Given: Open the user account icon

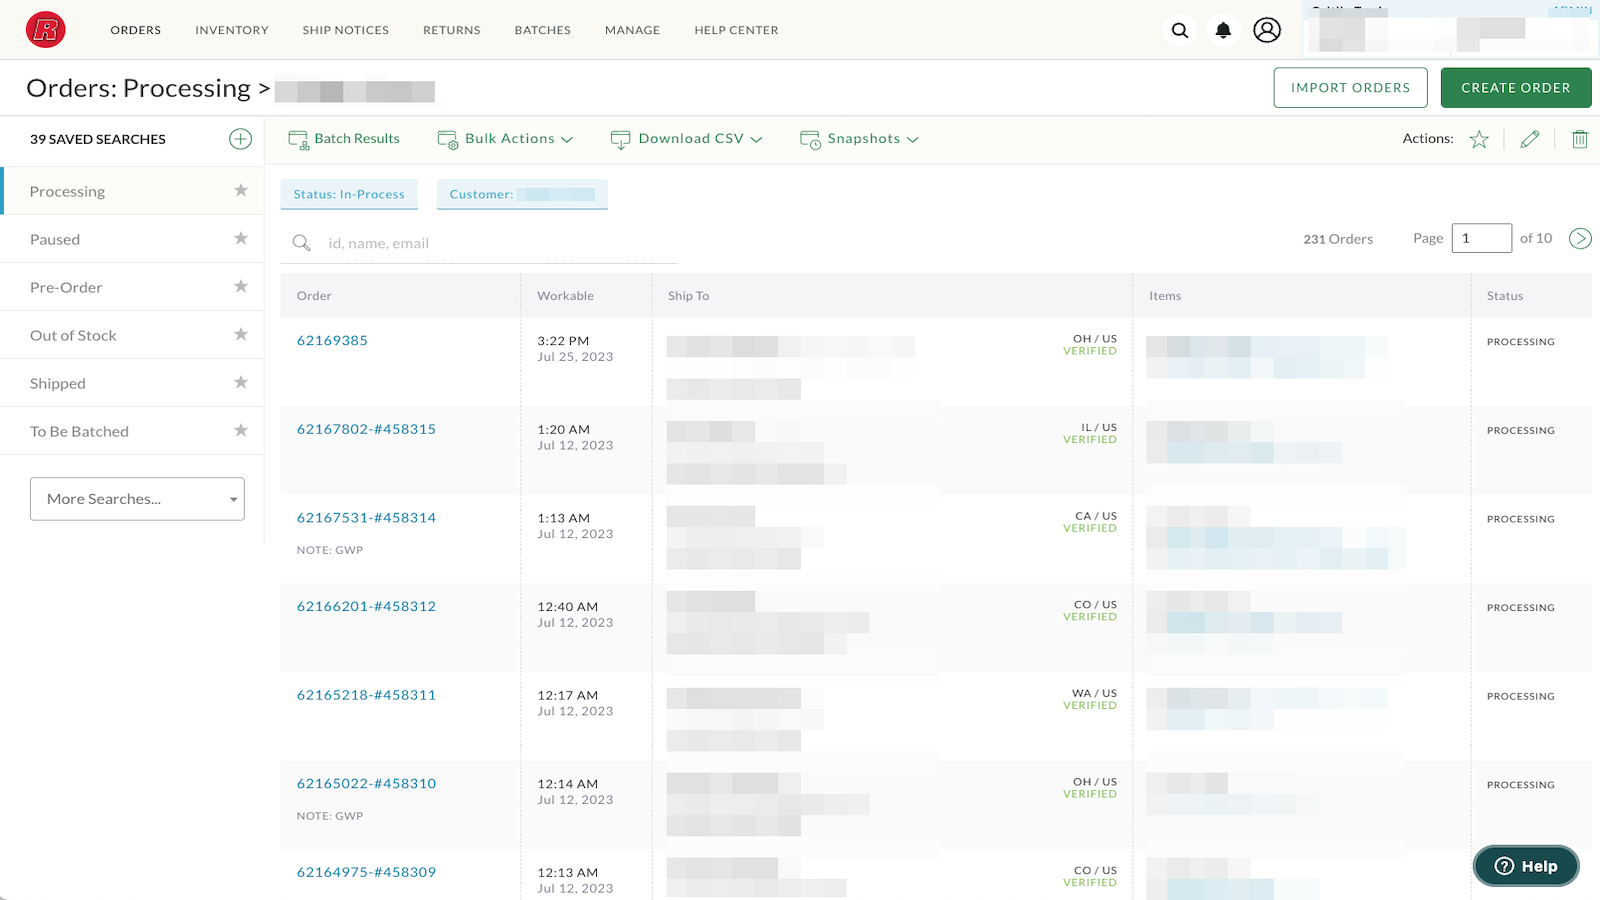Looking at the screenshot, I should click(1267, 30).
